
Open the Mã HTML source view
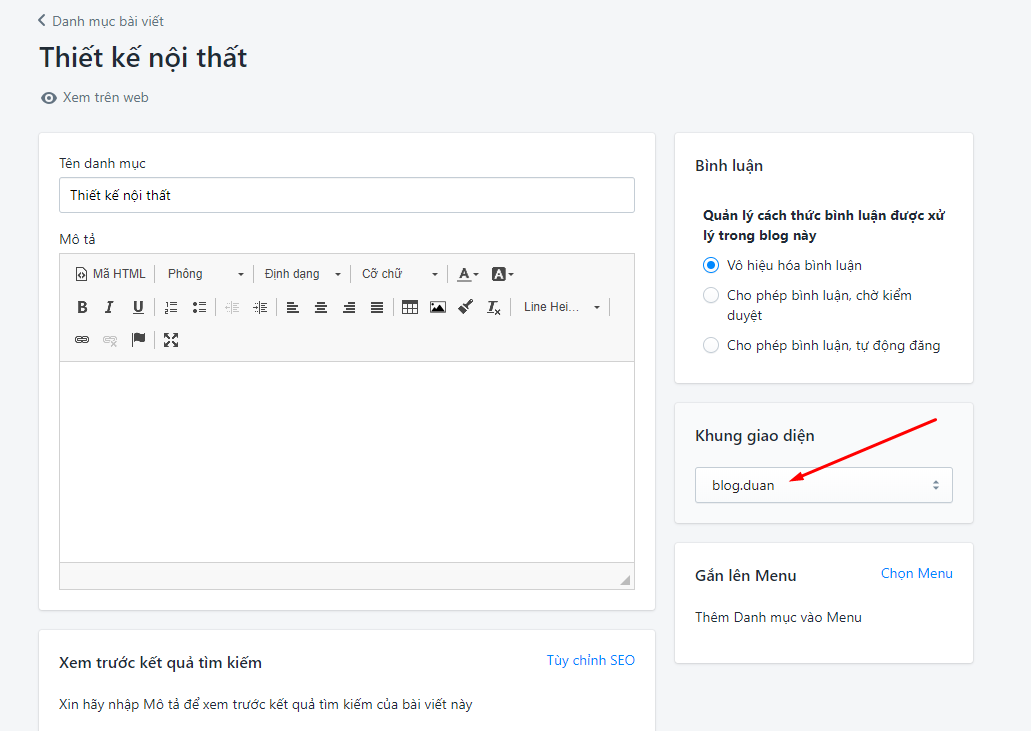click(x=110, y=274)
